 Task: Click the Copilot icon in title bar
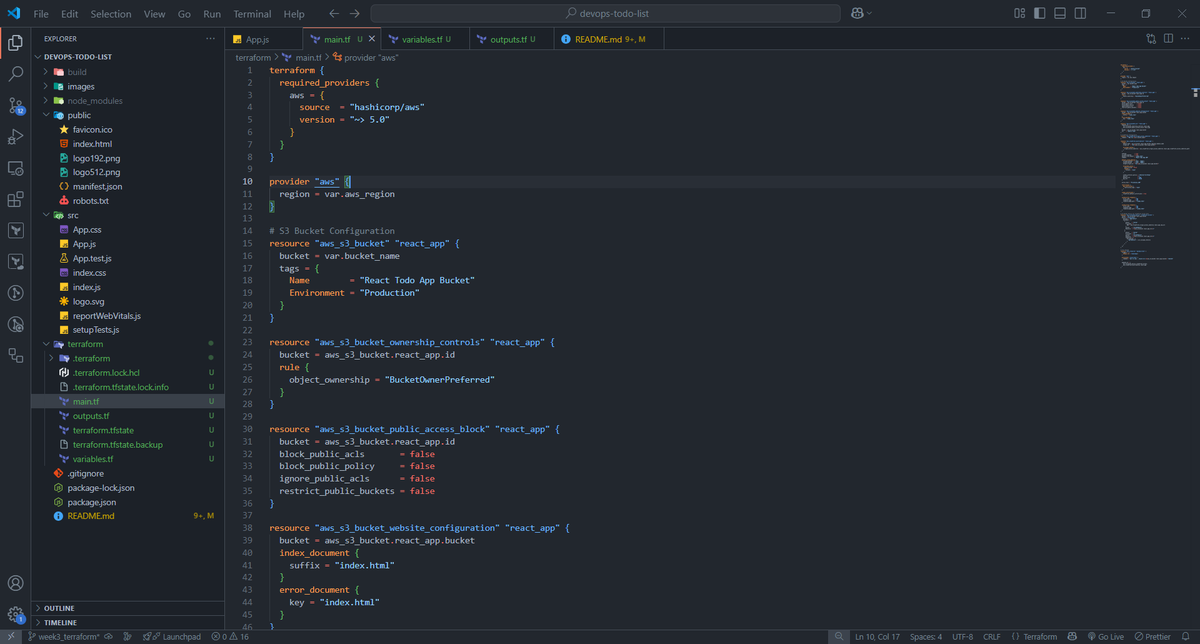click(x=857, y=14)
